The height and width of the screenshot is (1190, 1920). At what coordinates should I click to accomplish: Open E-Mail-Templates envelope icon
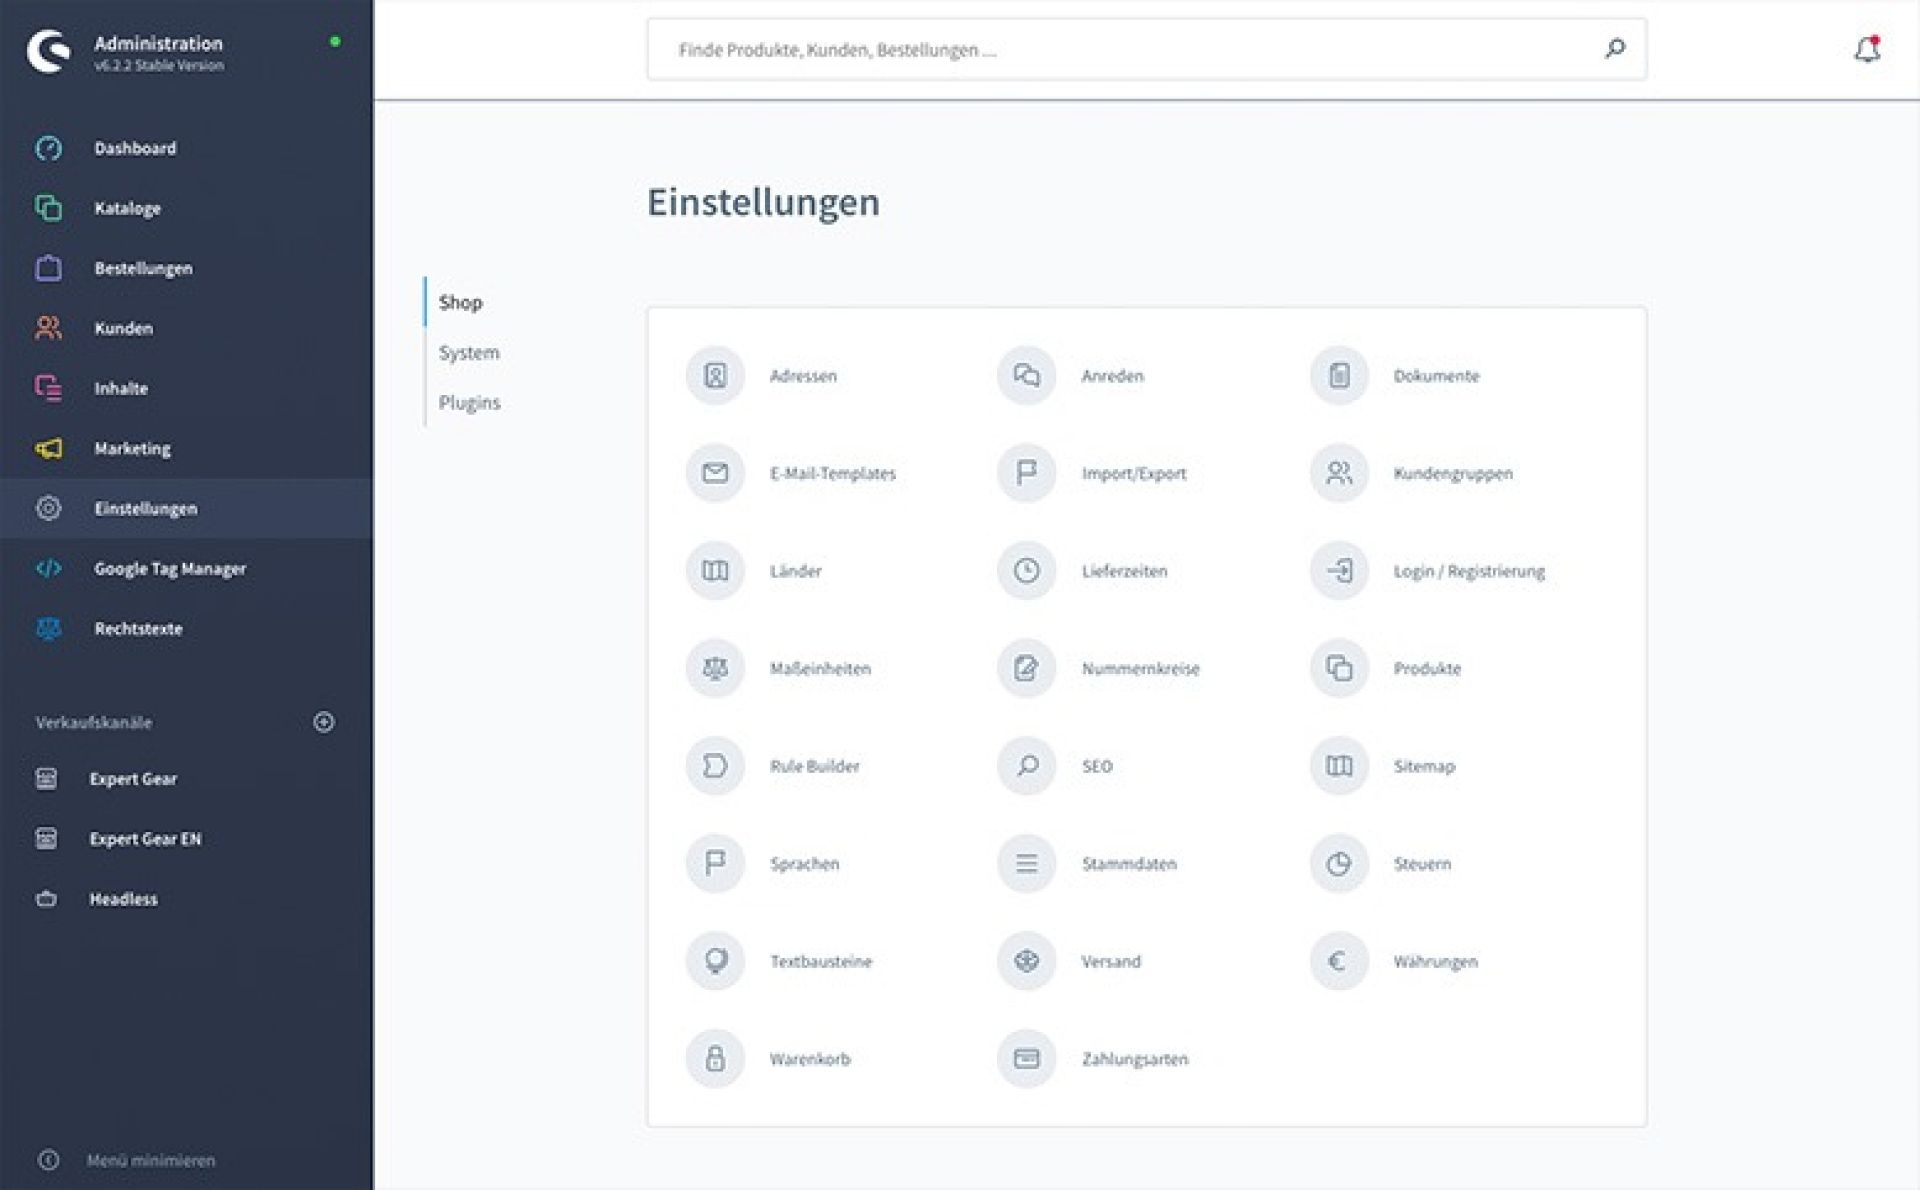pyautogui.click(x=715, y=473)
